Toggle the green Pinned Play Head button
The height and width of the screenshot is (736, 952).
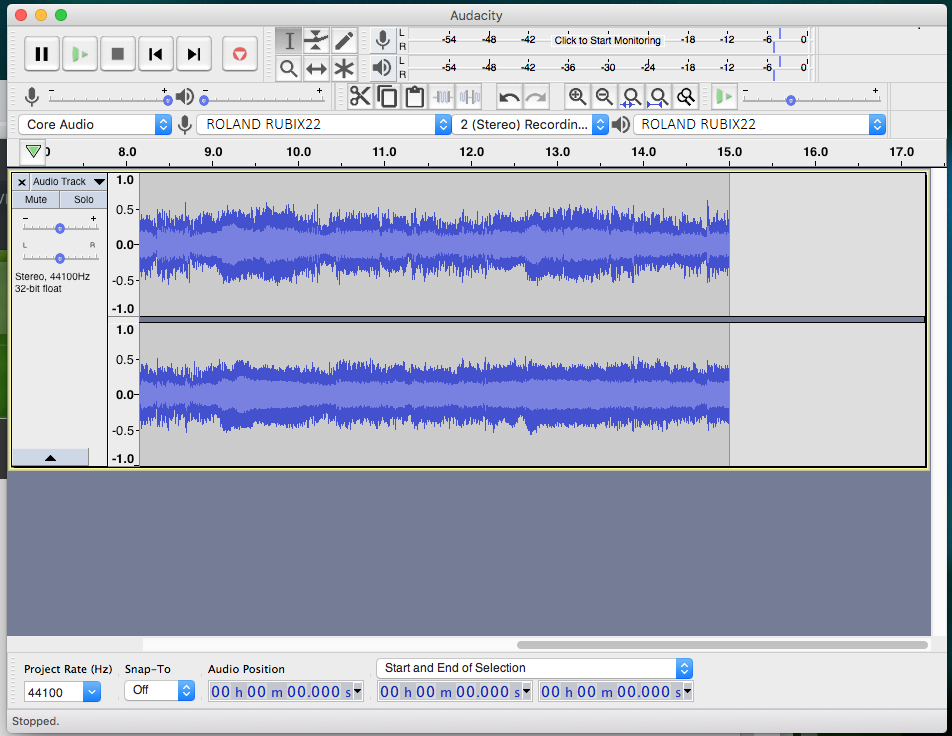coord(34,151)
